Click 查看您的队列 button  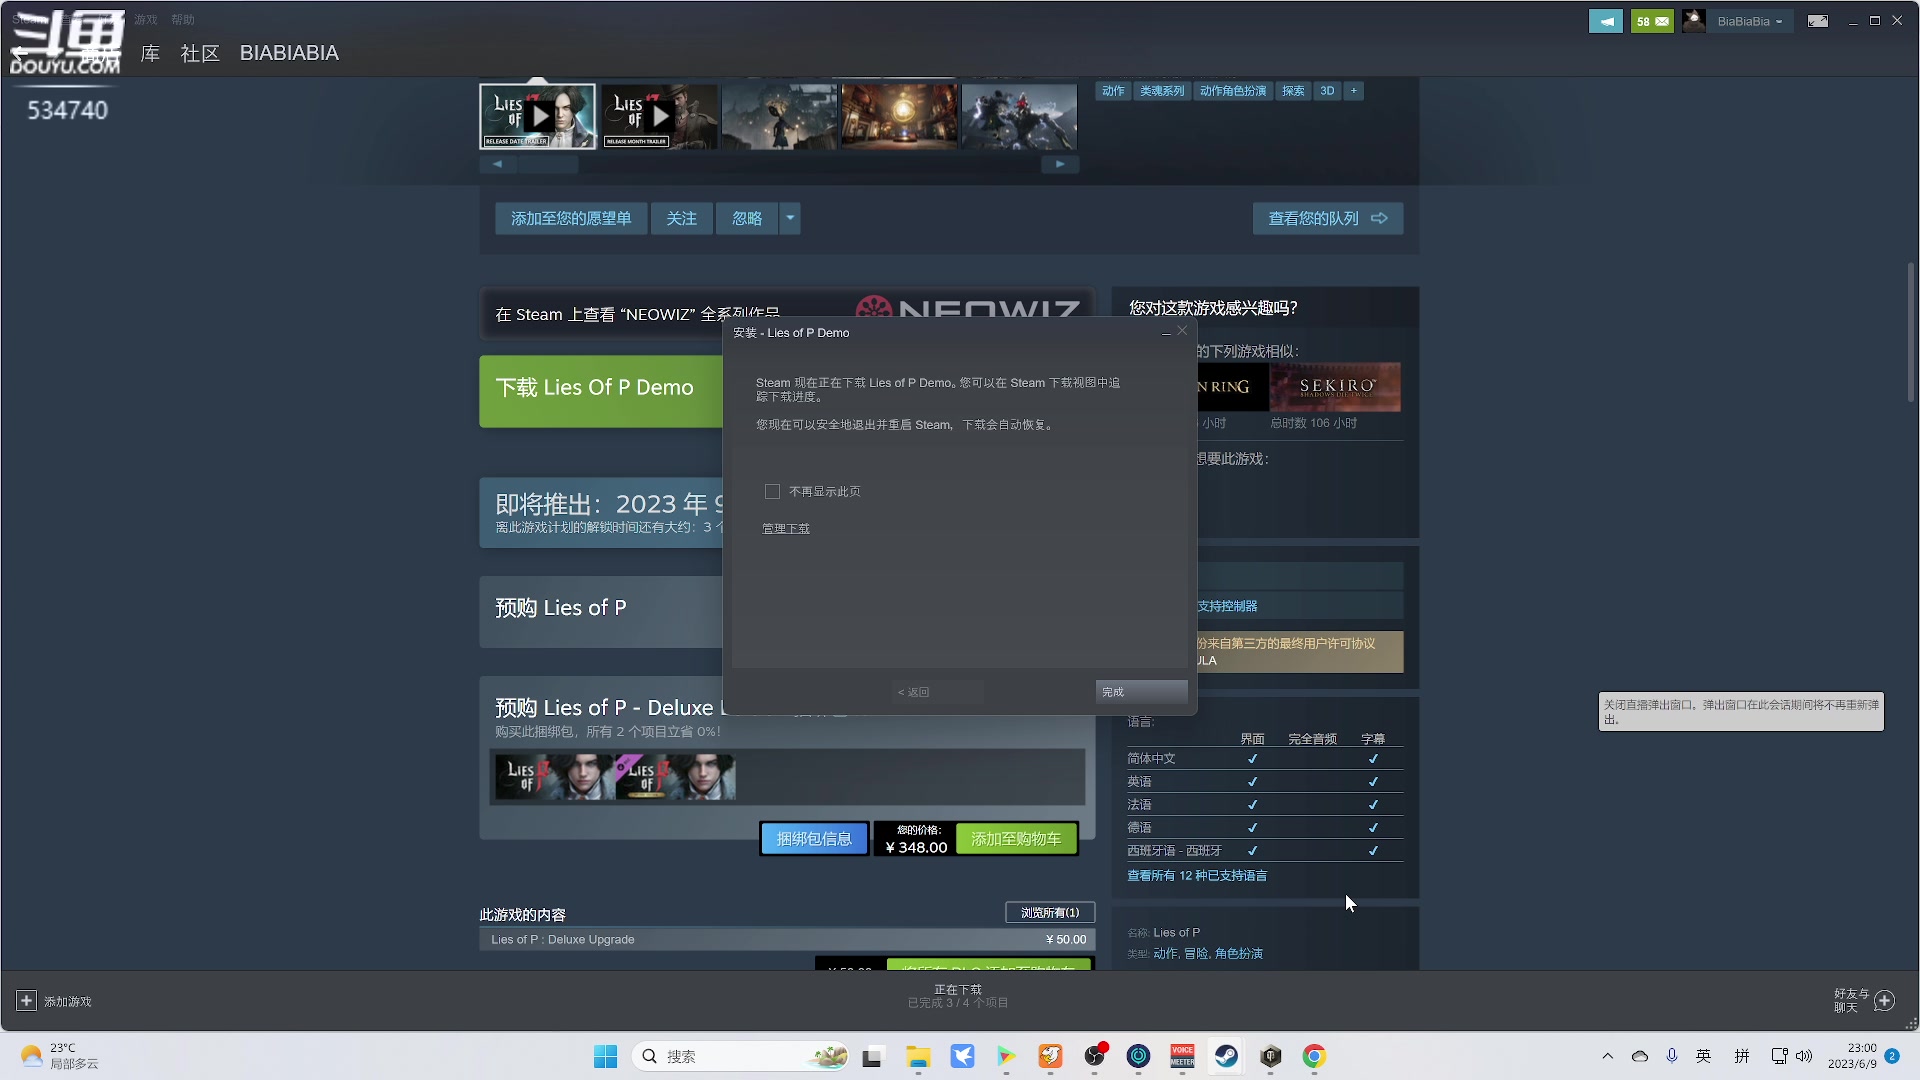coord(1328,218)
